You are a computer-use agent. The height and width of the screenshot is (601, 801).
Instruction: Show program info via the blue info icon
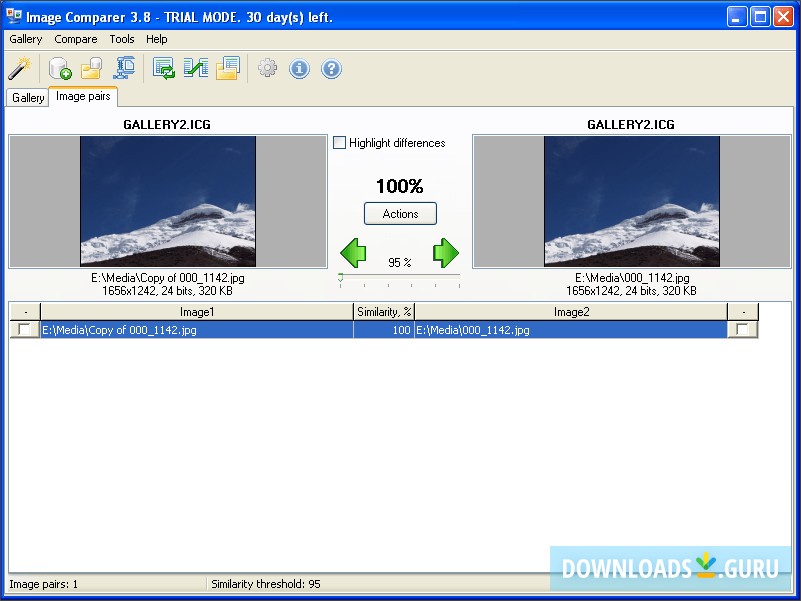click(x=299, y=68)
